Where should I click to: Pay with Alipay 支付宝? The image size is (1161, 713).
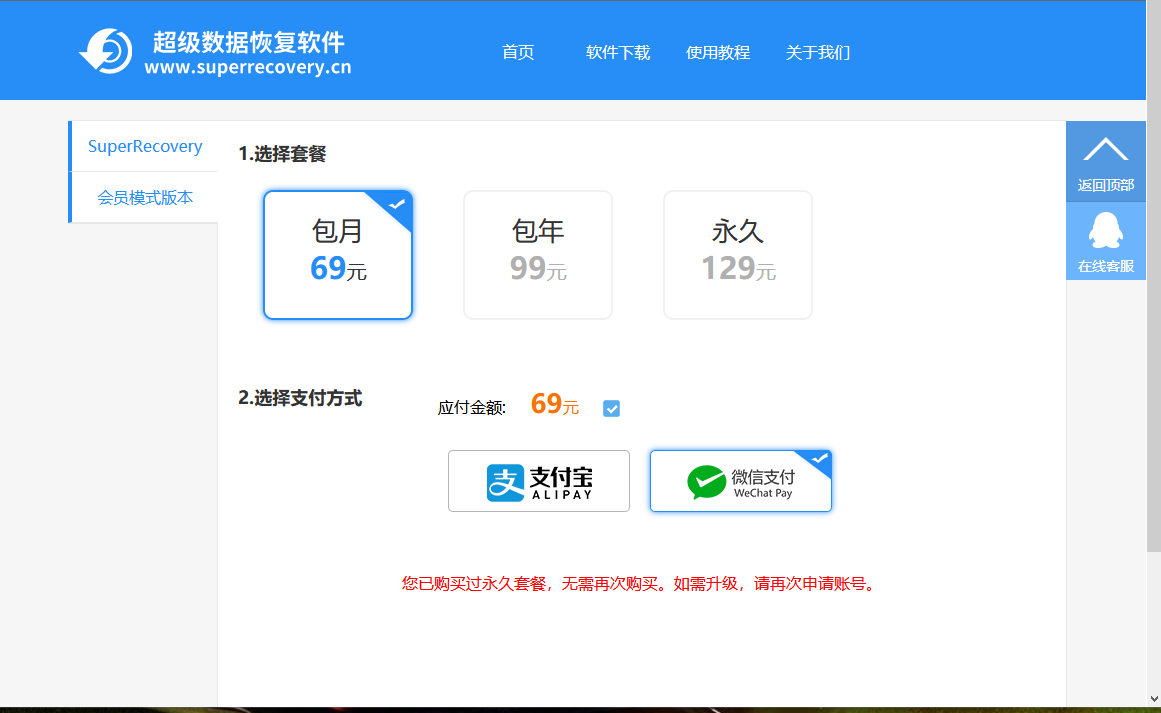tap(539, 481)
